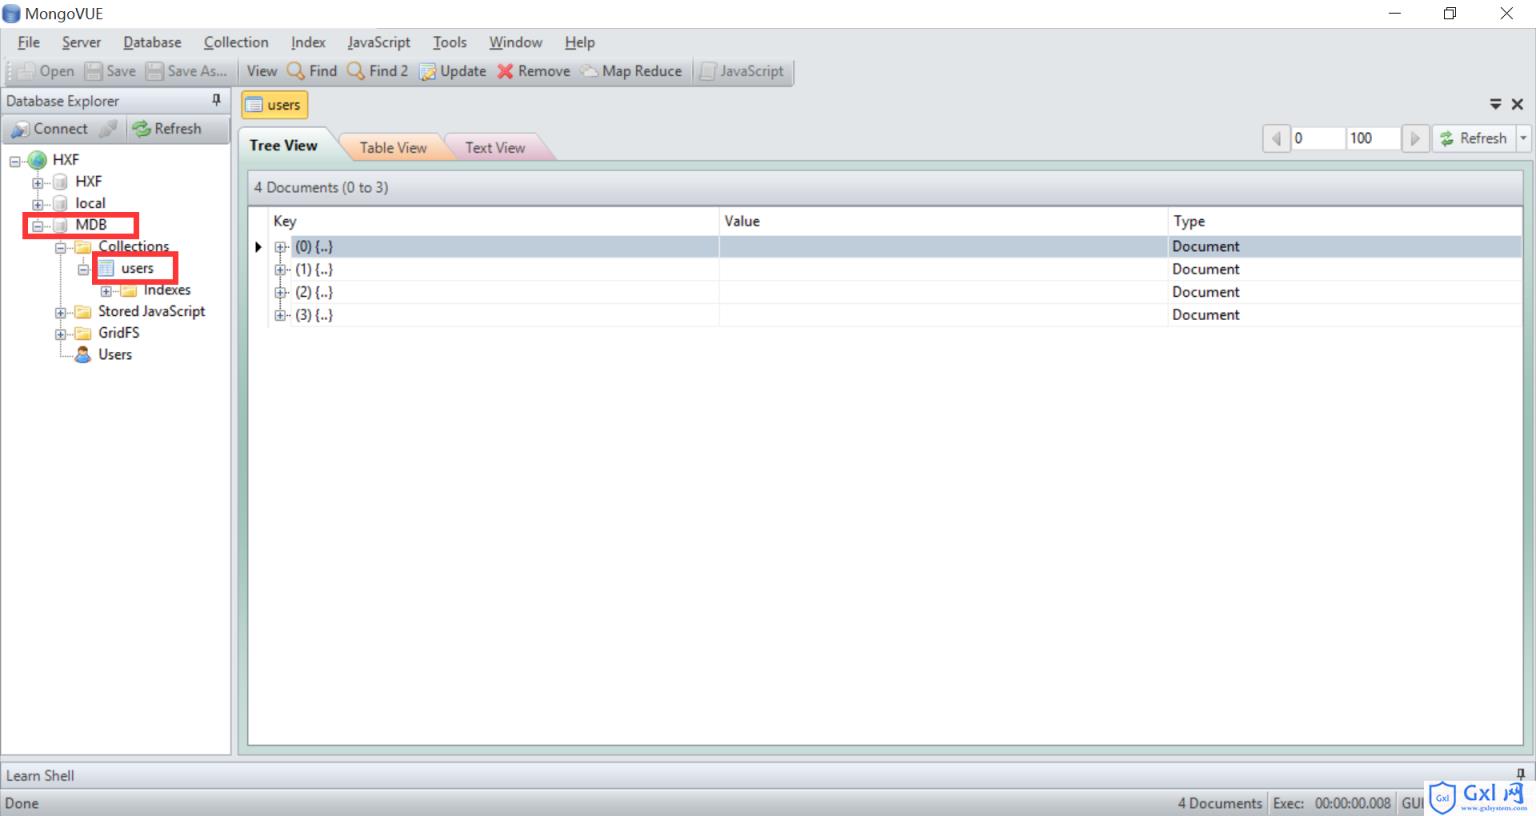Click the limit field showing 100
The width and height of the screenshot is (1536, 816).
[x=1372, y=138]
